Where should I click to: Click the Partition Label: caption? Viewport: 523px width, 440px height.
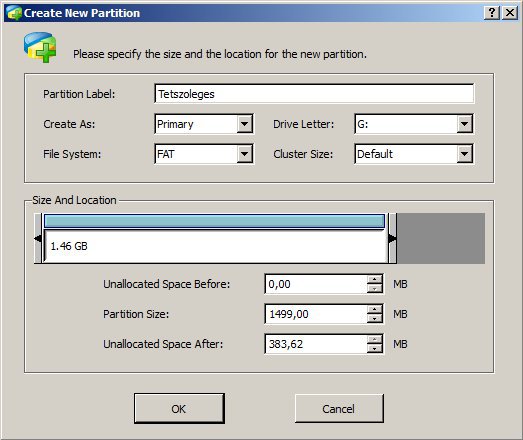click(79, 94)
